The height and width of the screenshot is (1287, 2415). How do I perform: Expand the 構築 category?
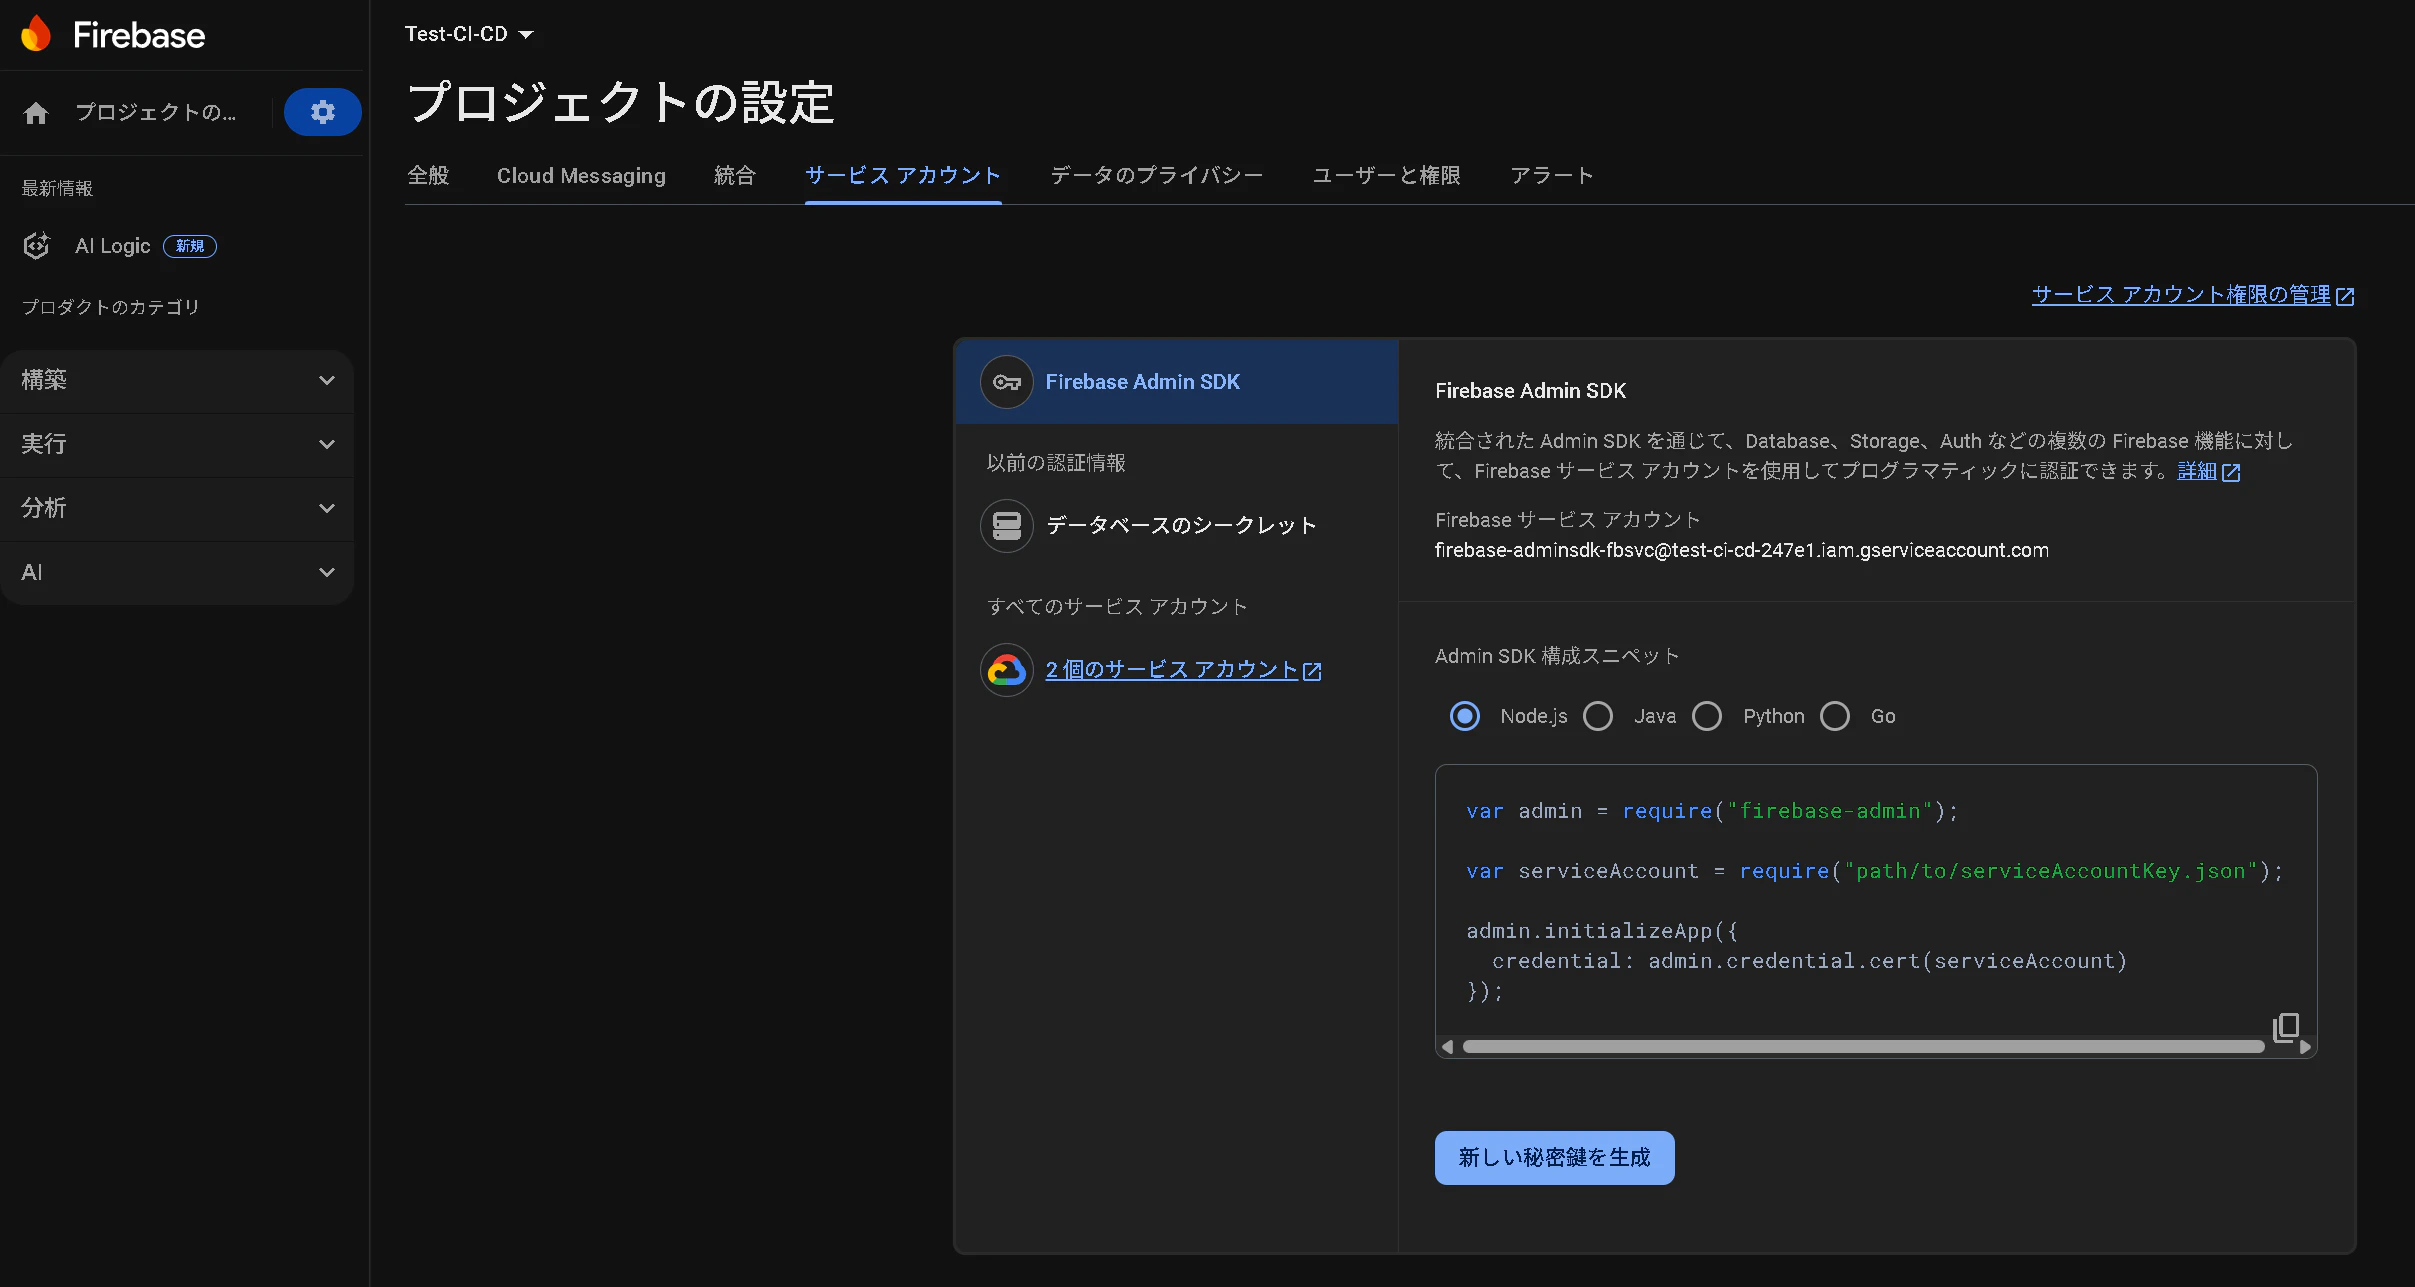click(x=177, y=381)
